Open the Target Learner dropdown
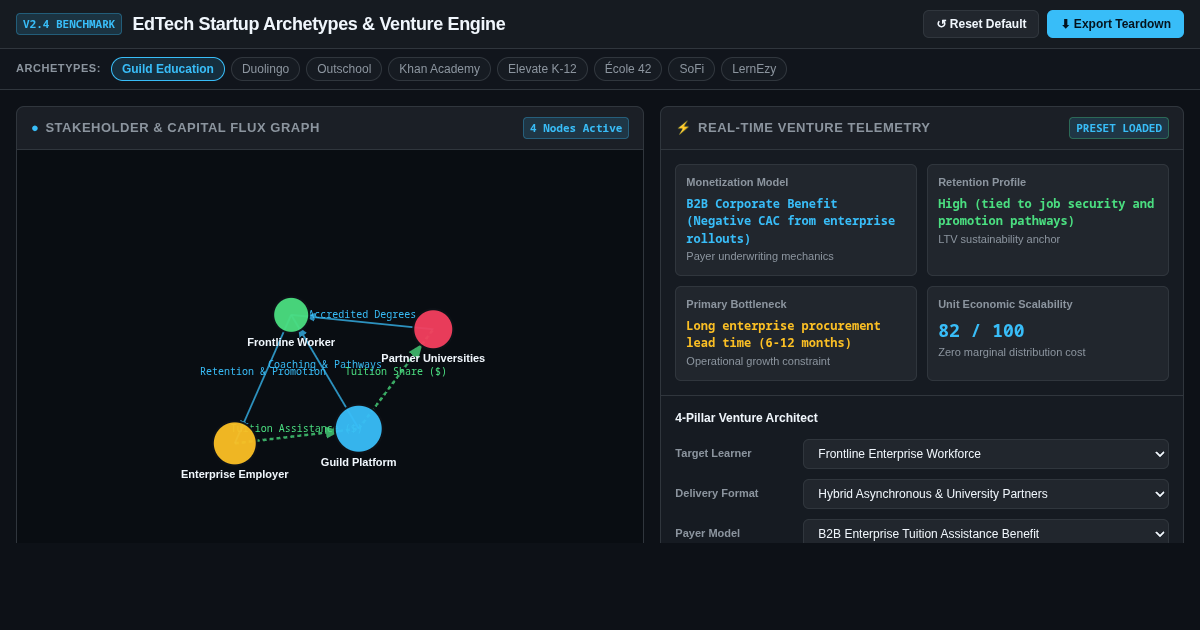 986,454
